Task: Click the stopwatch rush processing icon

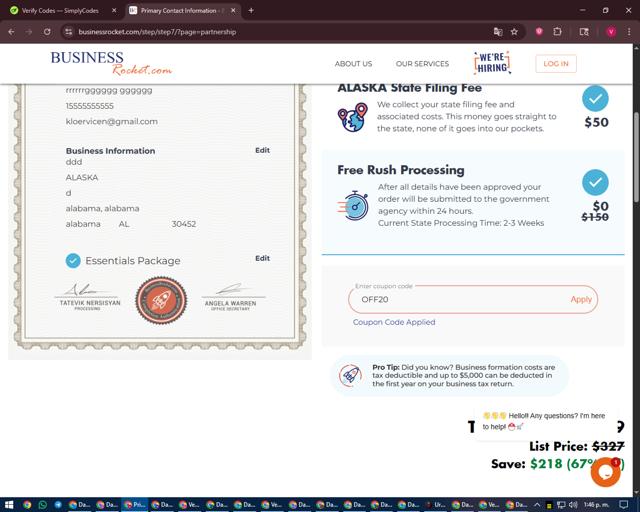Action: click(353, 205)
